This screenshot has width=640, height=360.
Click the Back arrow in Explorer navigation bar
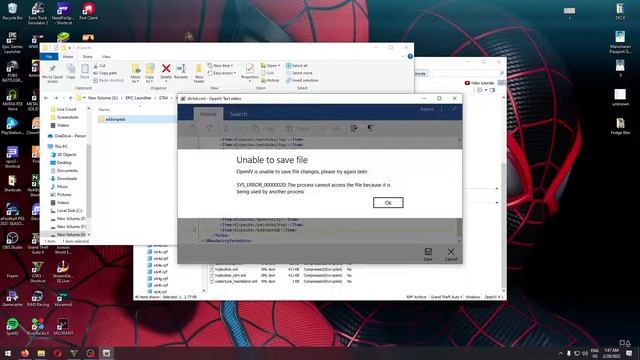[x=46, y=98]
